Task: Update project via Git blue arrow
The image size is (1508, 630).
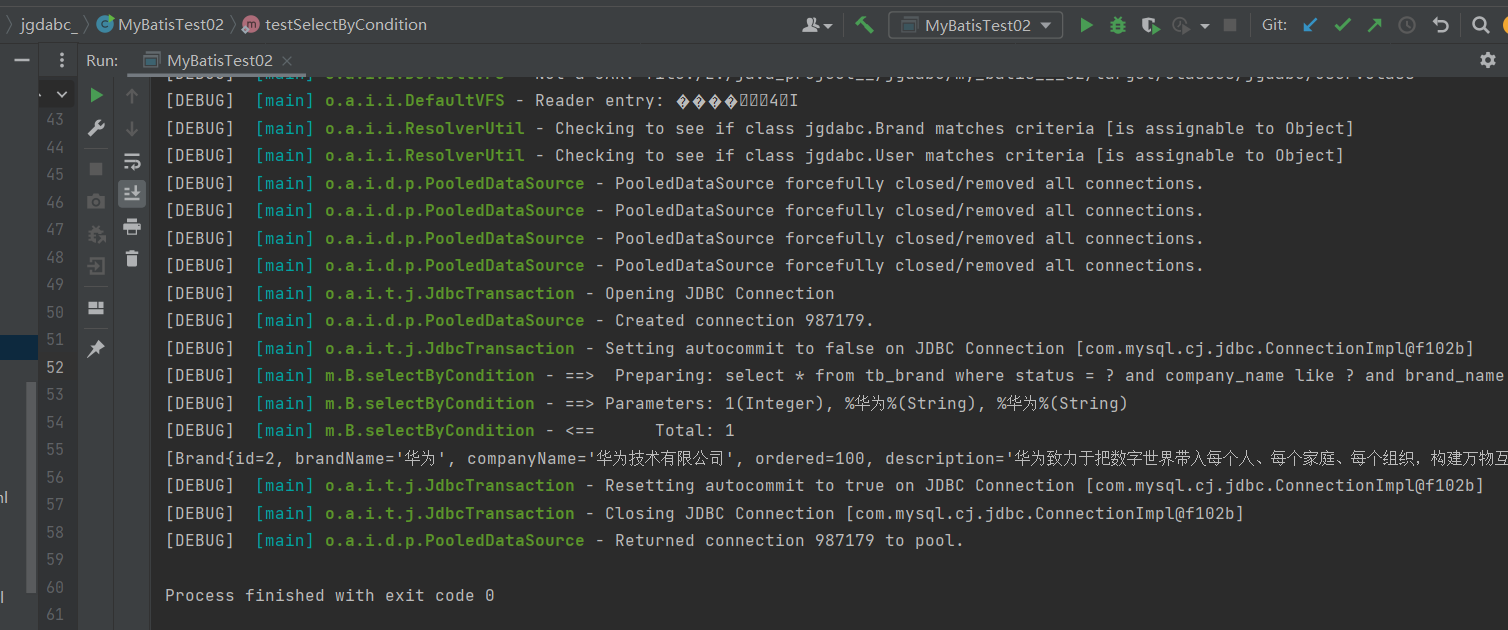Action: pos(1310,25)
